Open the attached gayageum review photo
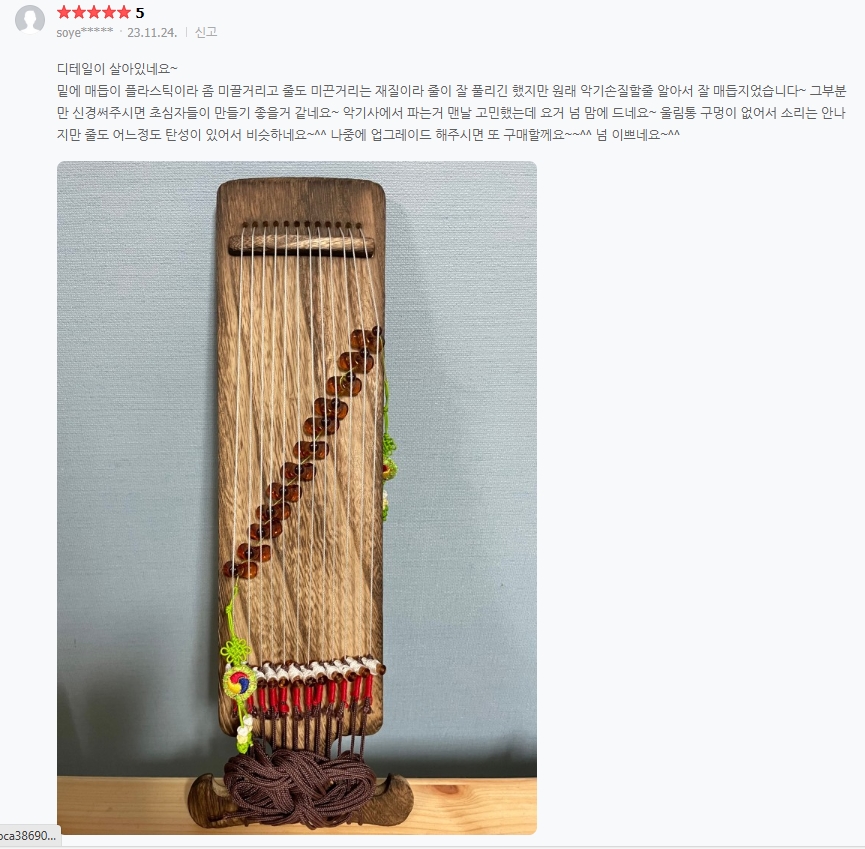 [x=297, y=498]
